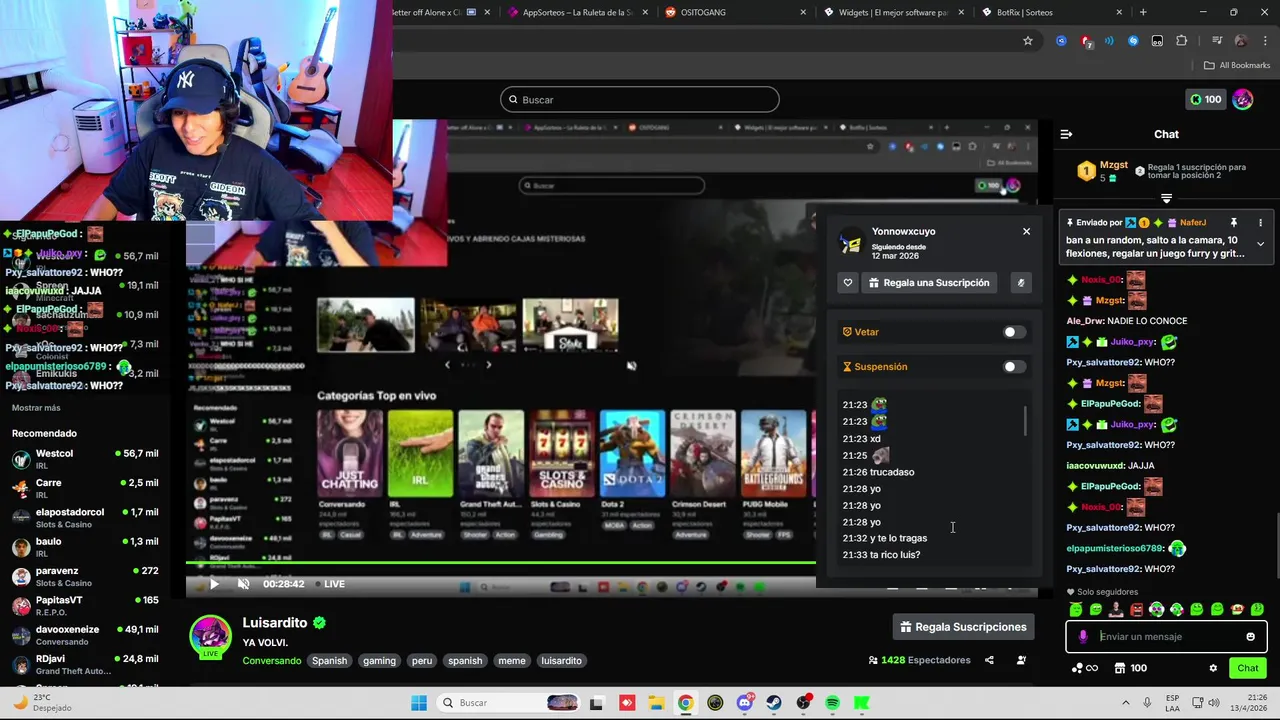The height and width of the screenshot is (720, 1280).
Task: Expand the gift leaderboard arrow
Action: click(1166, 198)
